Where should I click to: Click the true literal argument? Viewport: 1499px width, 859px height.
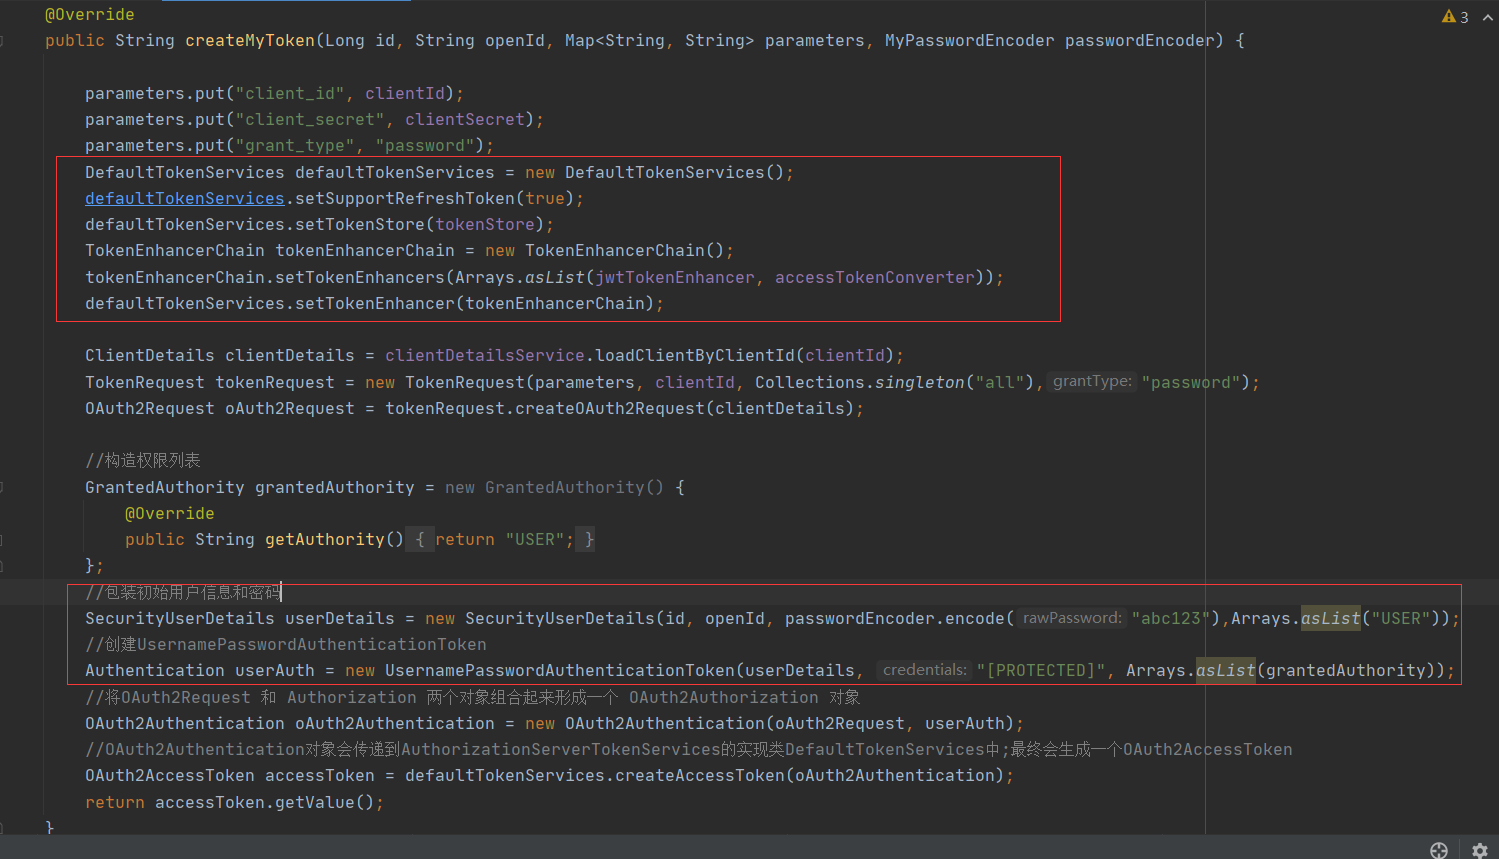pyautogui.click(x=545, y=198)
